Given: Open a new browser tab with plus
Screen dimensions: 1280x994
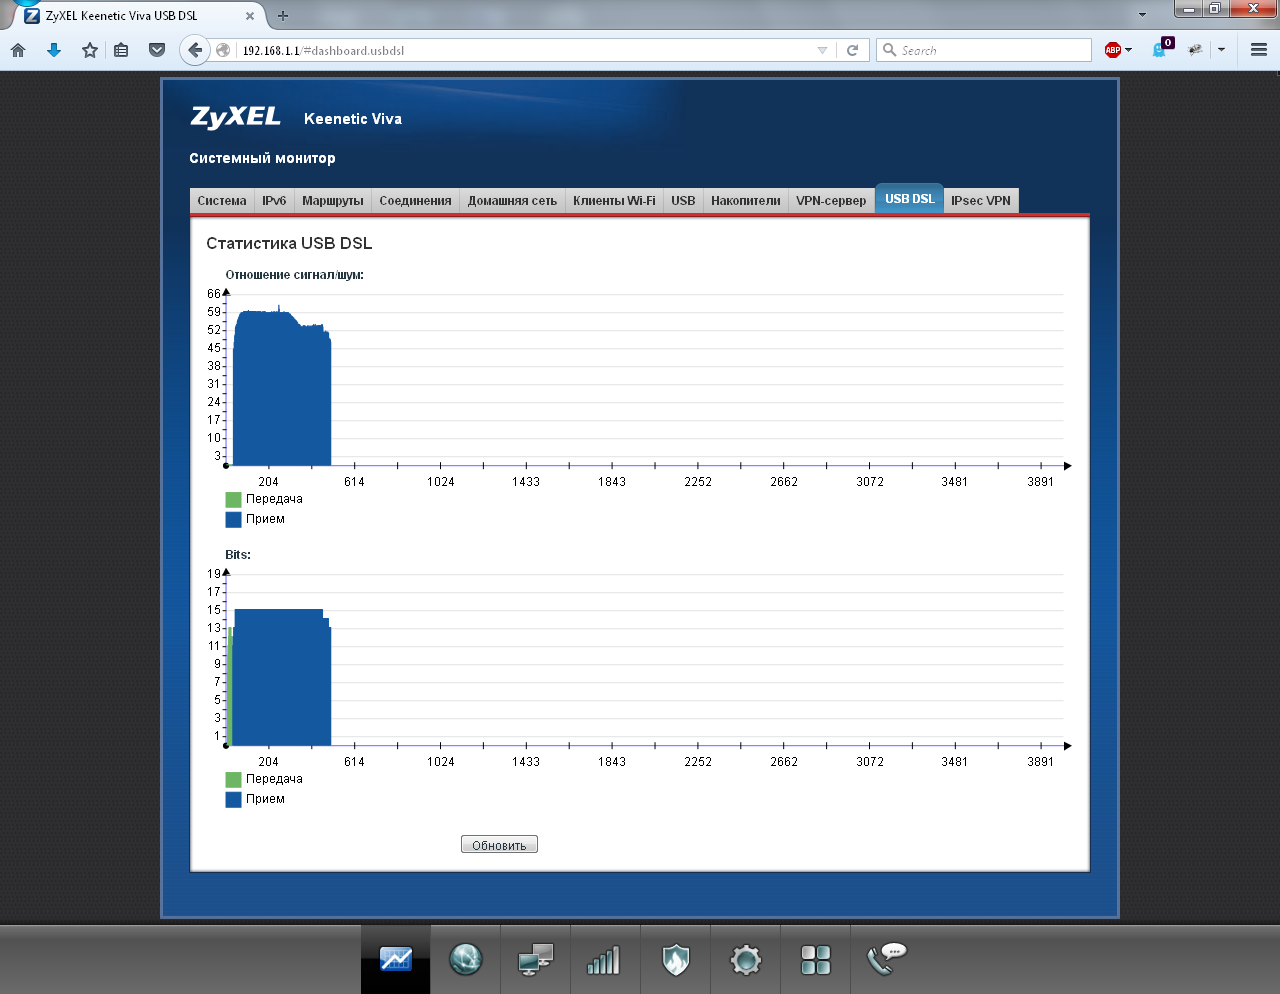Looking at the screenshot, I should coord(283,15).
